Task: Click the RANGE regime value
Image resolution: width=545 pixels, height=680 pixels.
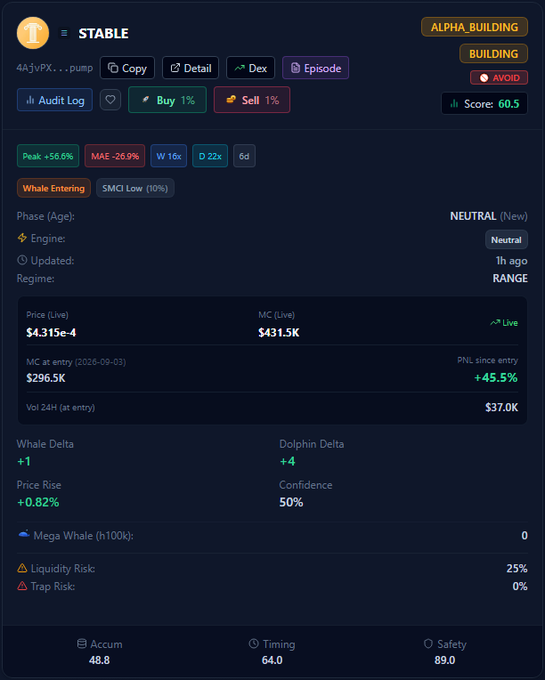Action: tap(510, 278)
